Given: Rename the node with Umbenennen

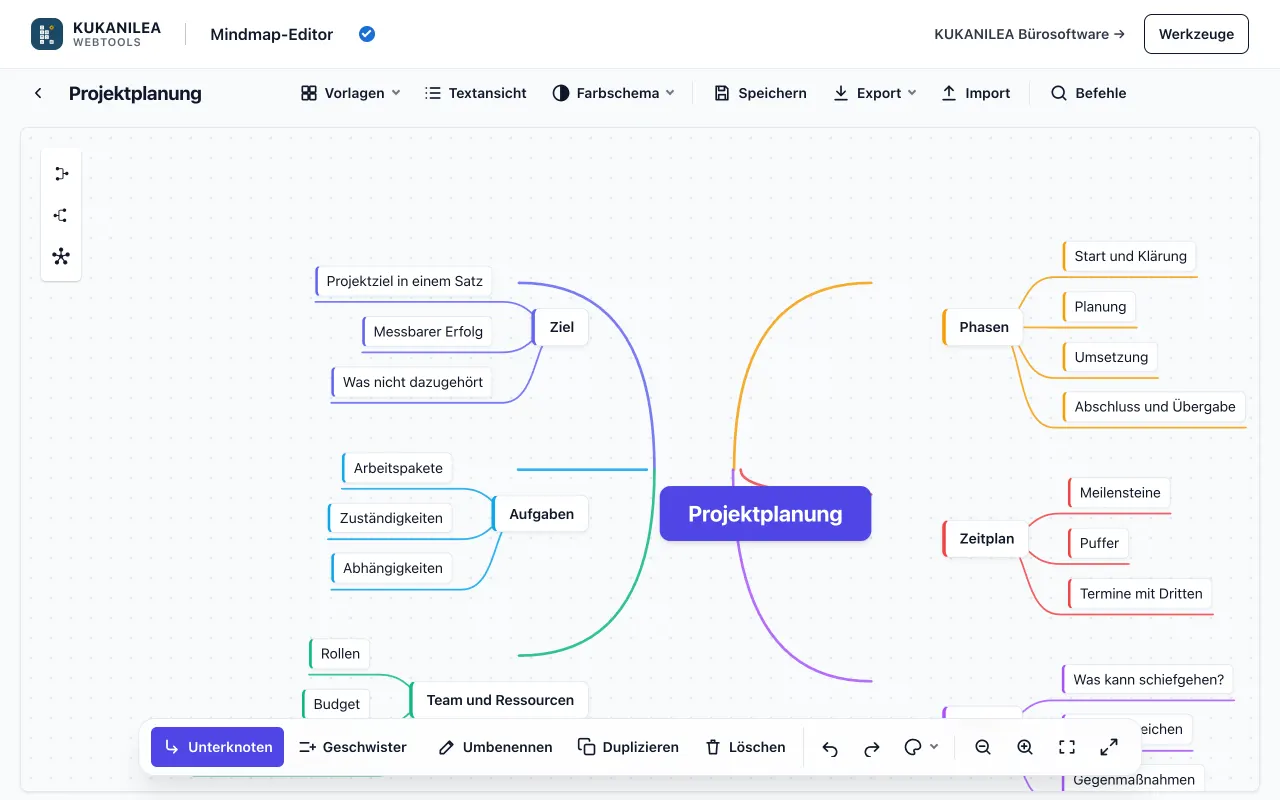Looking at the screenshot, I should (x=495, y=747).
